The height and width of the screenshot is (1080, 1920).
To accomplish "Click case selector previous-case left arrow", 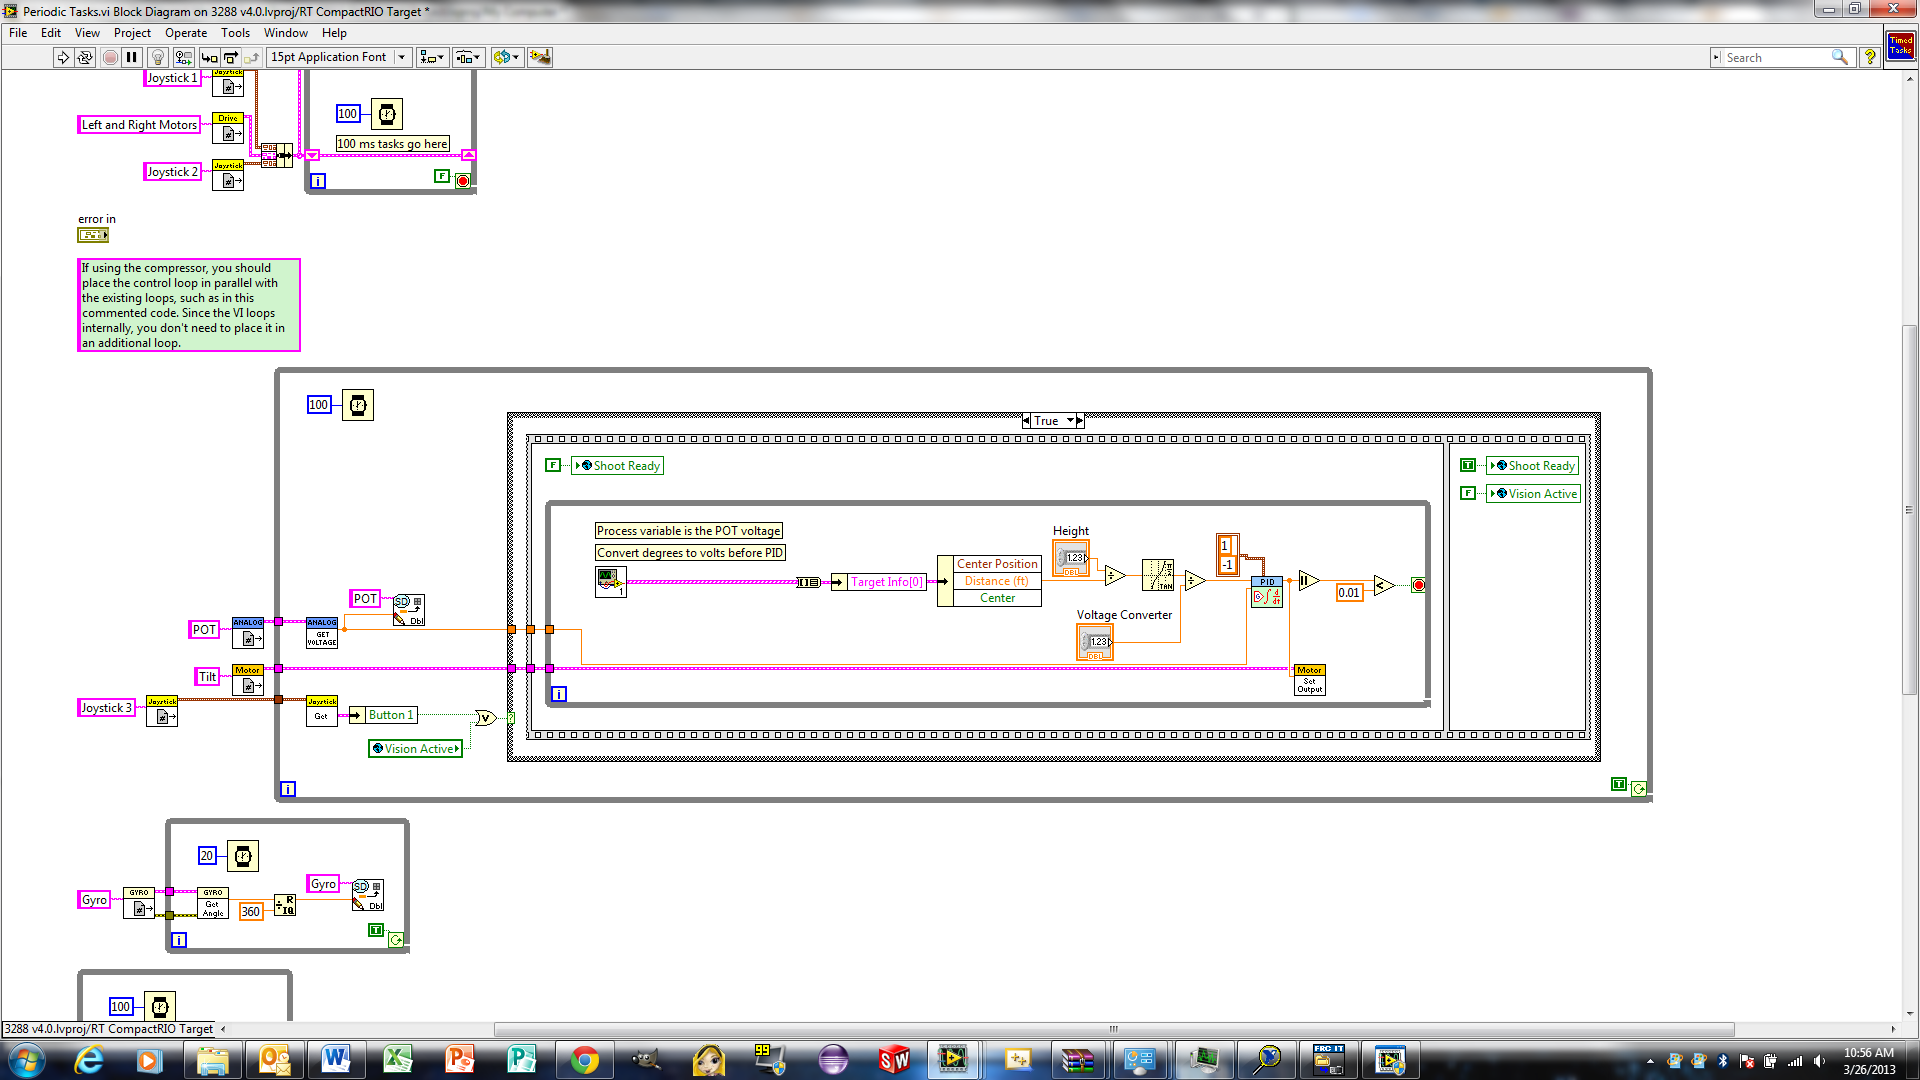I will pos(1026,421).
